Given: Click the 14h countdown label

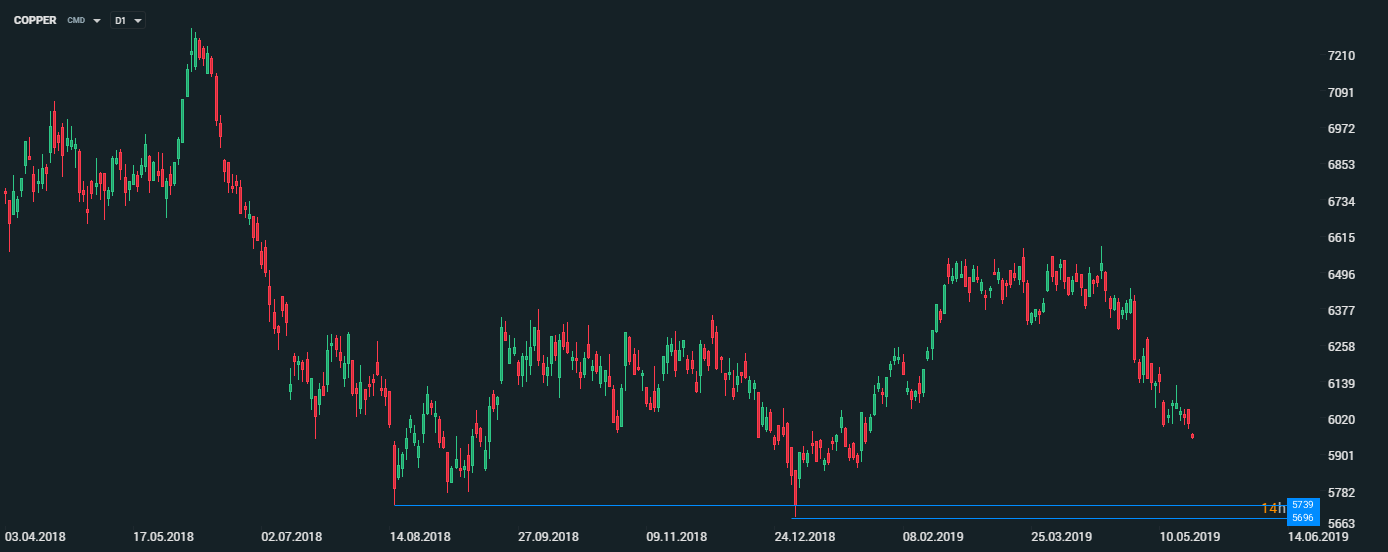Looking at the screenshot, I should 1273,508.
